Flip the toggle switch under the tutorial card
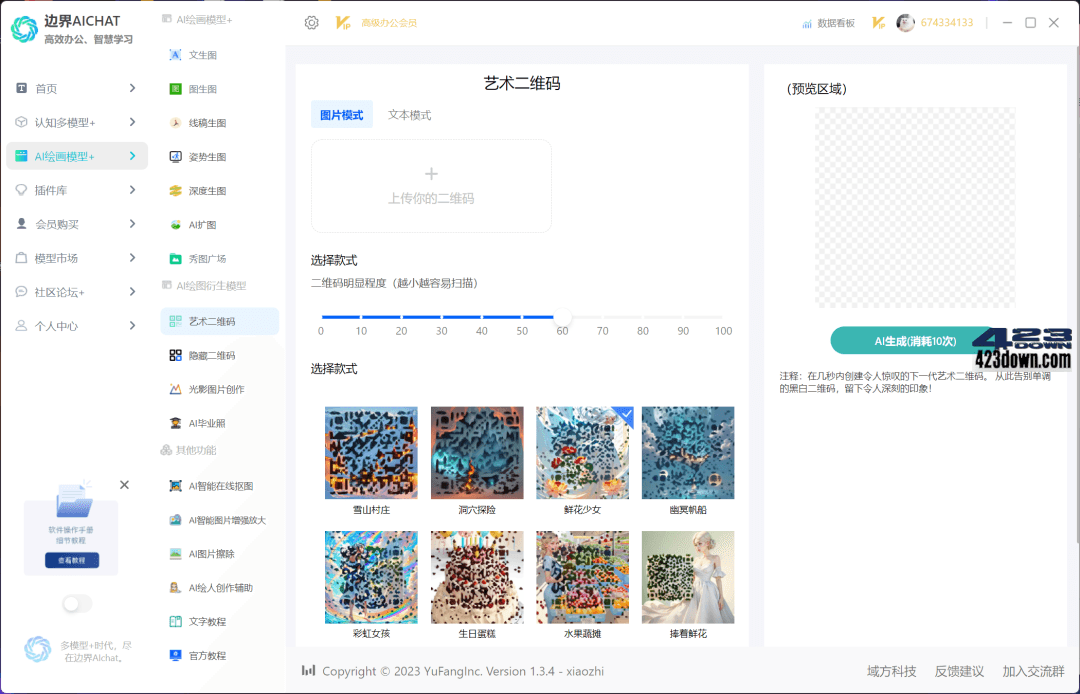Viewport: 1080px width, 694px height. click(76, 604)
